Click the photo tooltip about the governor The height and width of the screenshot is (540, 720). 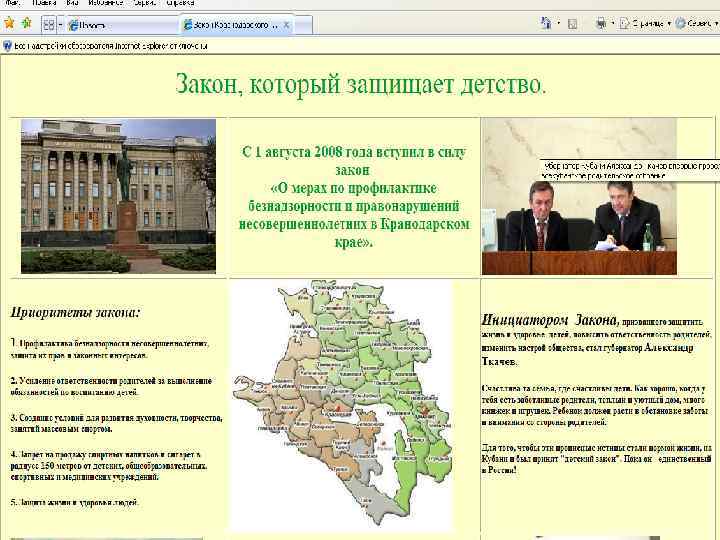pos(630,170)
